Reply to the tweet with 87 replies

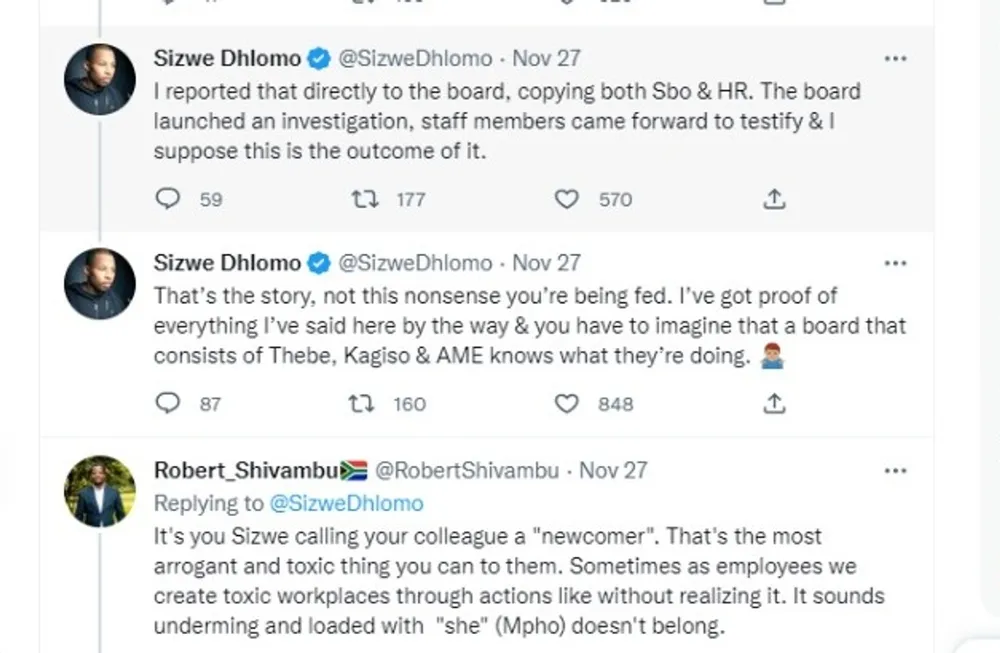point(168,403)
